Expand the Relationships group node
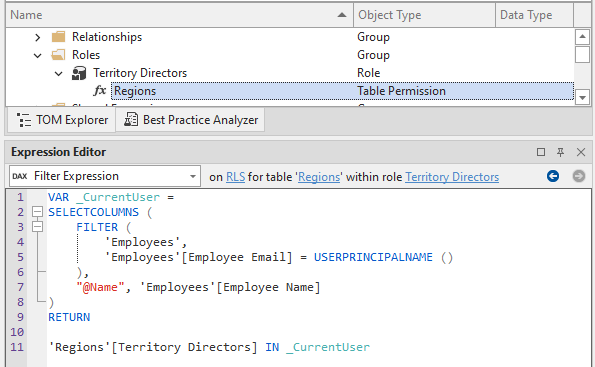Screen dimensions: 595x367 [38, 37]
